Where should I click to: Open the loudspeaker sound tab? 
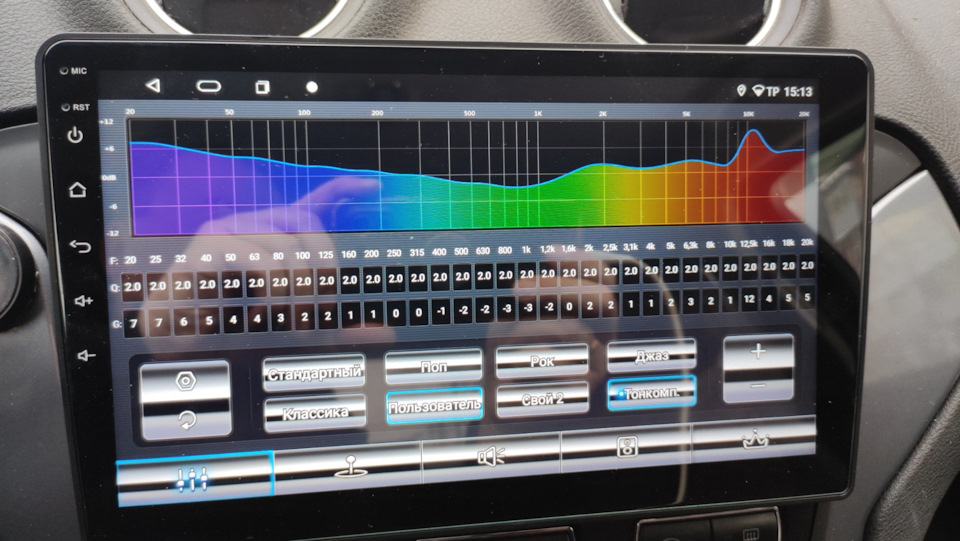tap(491, 456)
